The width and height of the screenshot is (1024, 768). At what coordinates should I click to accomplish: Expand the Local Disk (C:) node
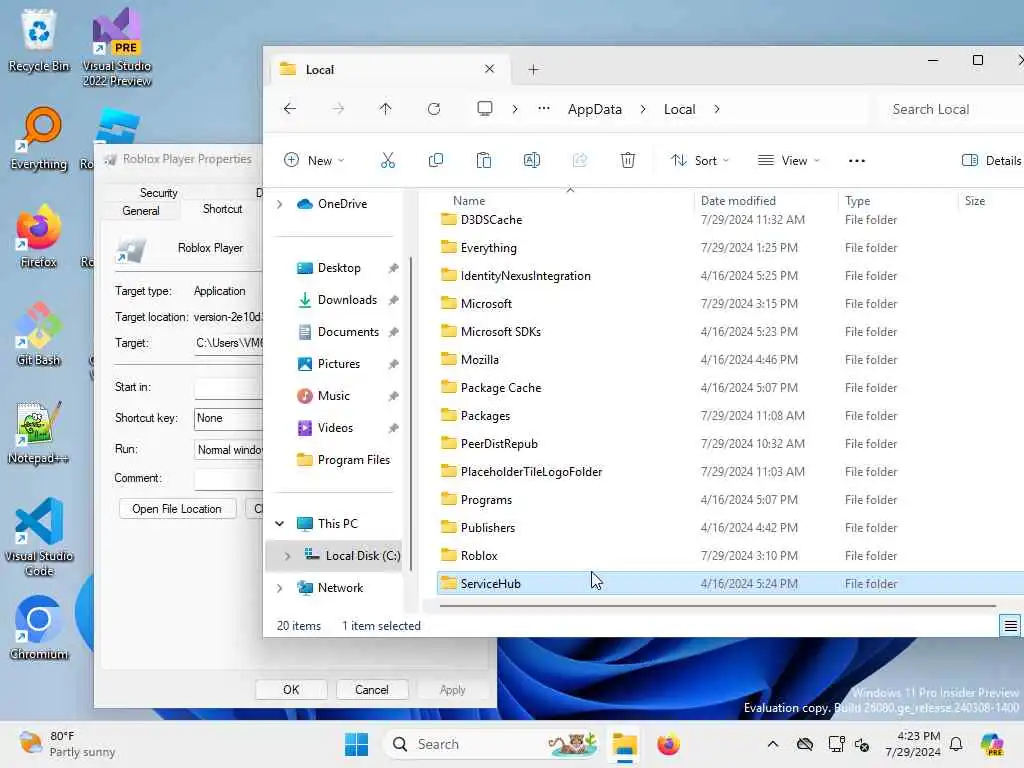(287, 556)
